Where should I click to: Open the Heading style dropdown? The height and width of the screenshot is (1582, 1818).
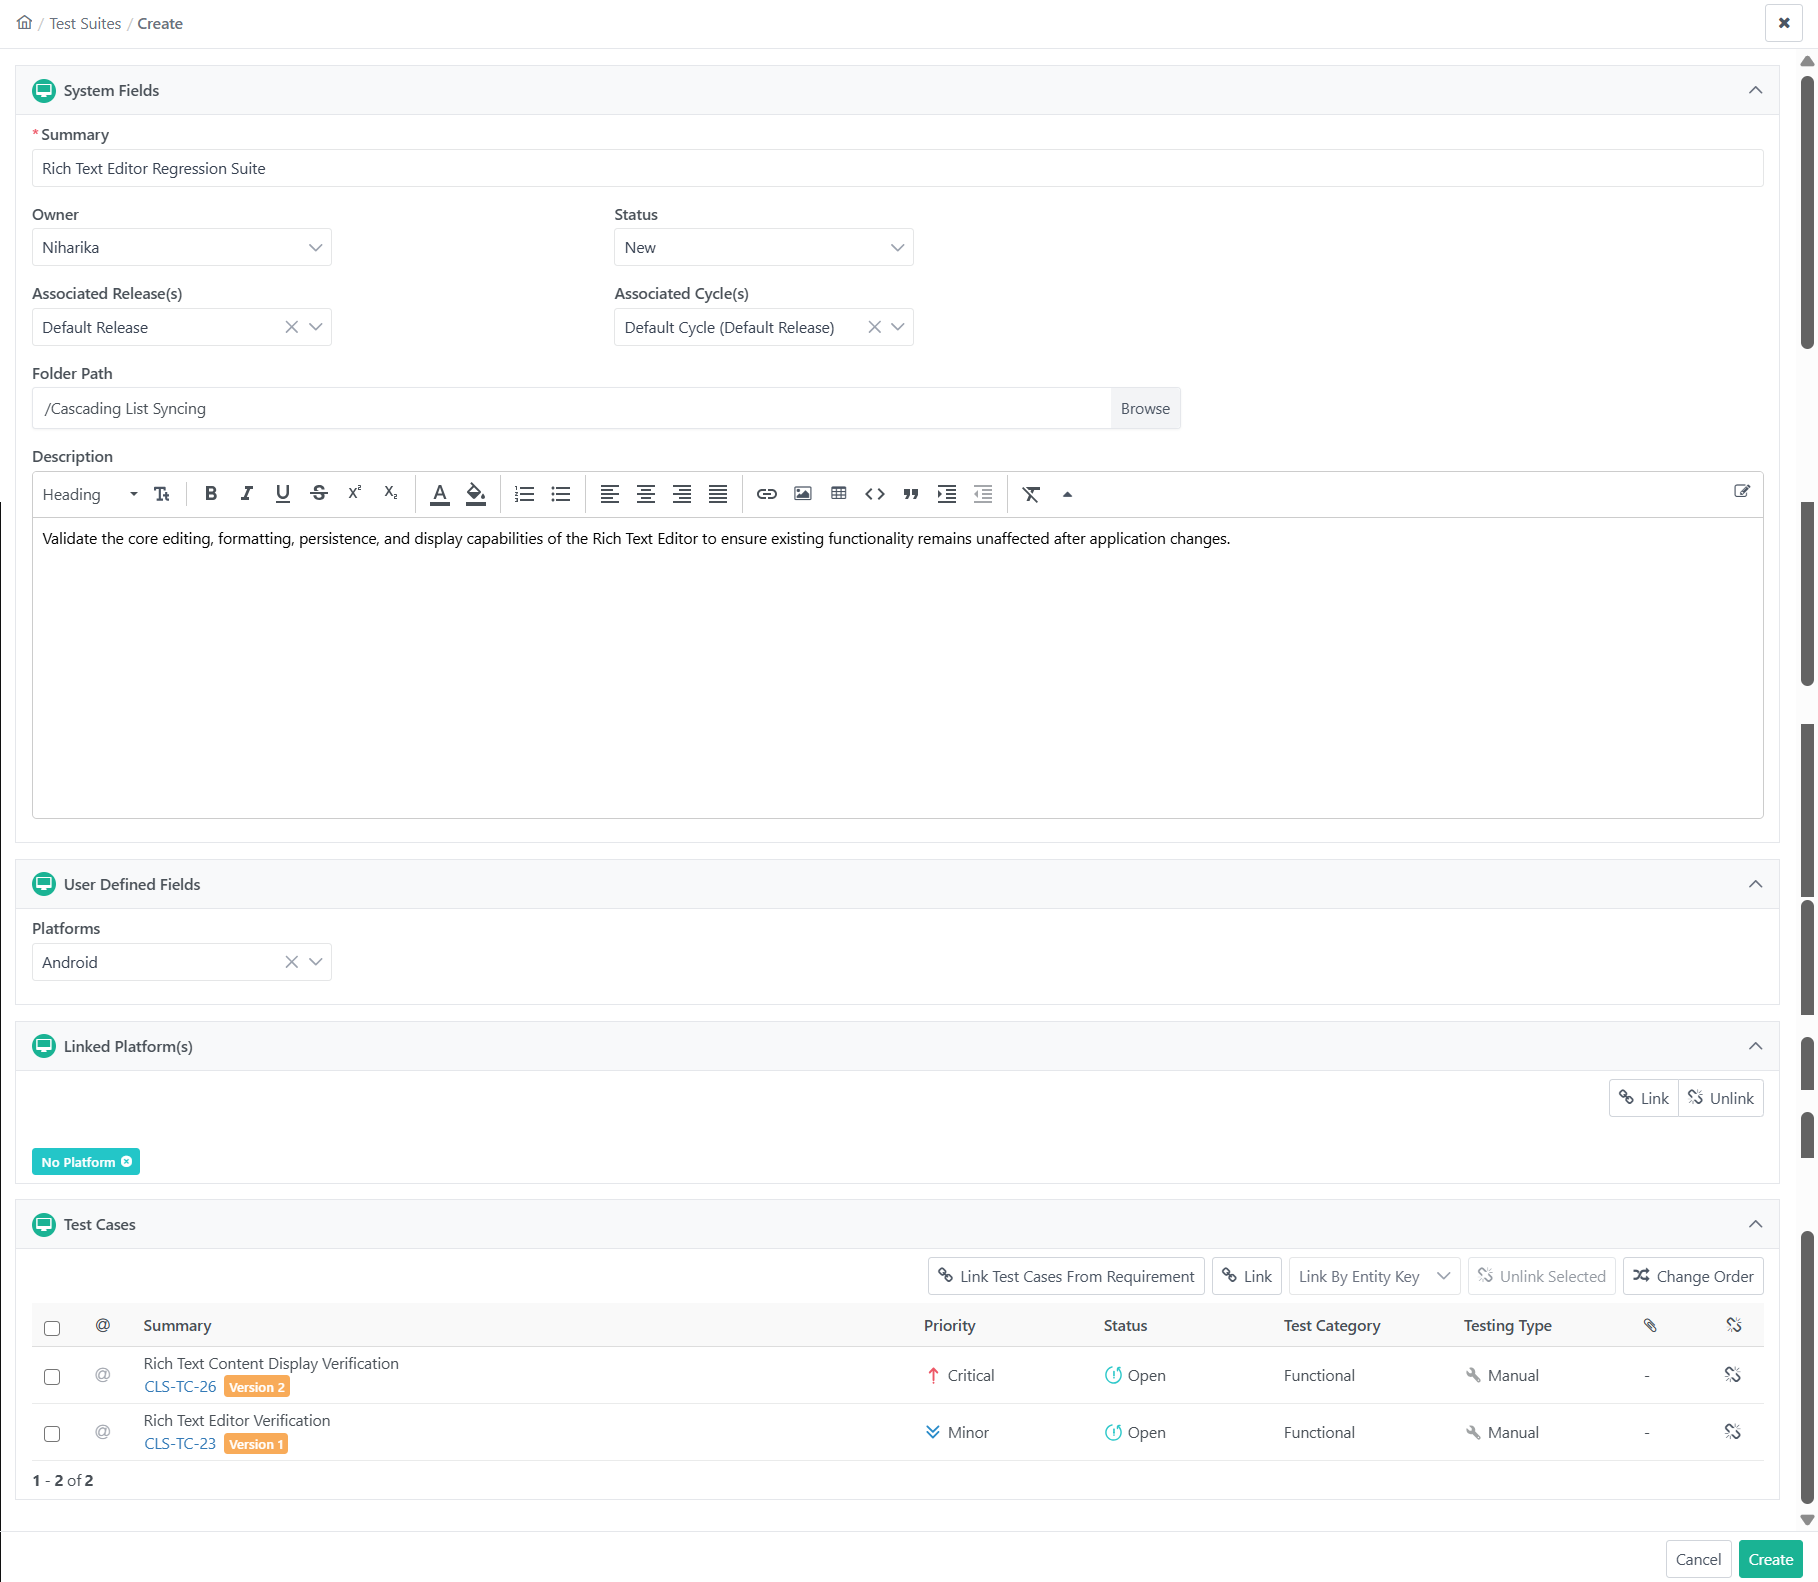pyautogui.click(x=90, y=494)
